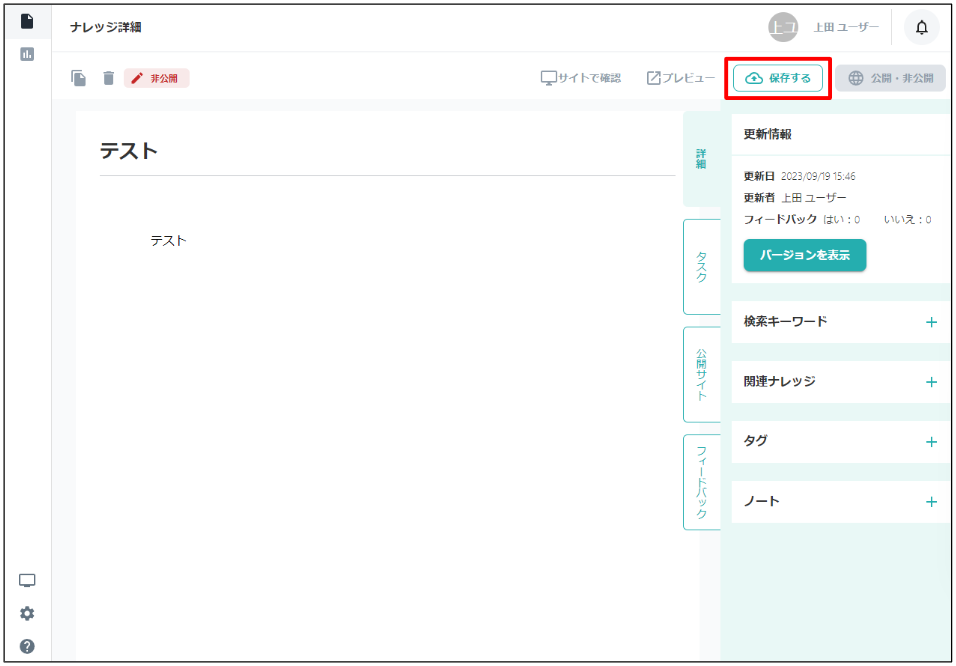Click the ナレッジ詳細 page title
956x666 pixels.
click(x=106, y=27)
